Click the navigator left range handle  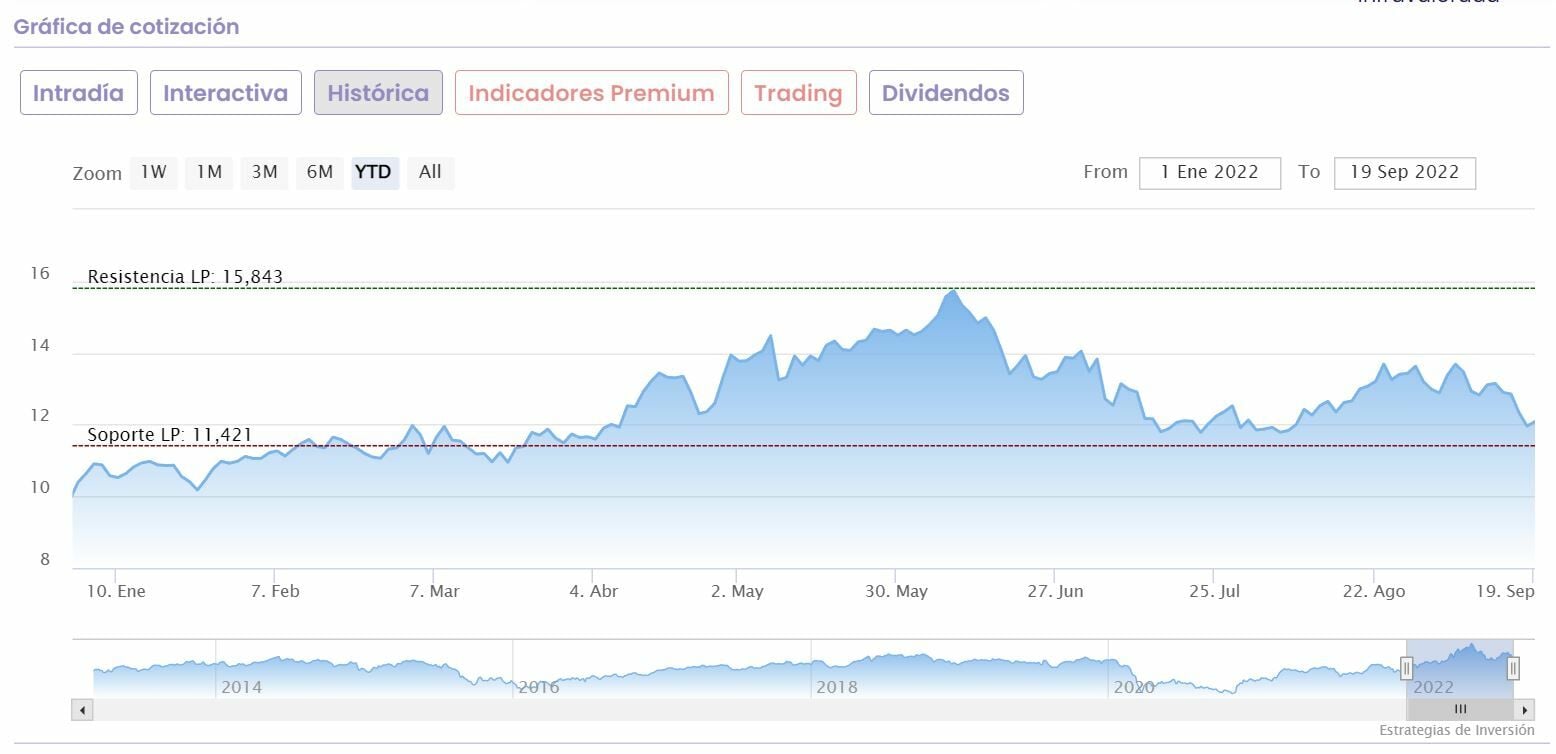click(1406, 668)
